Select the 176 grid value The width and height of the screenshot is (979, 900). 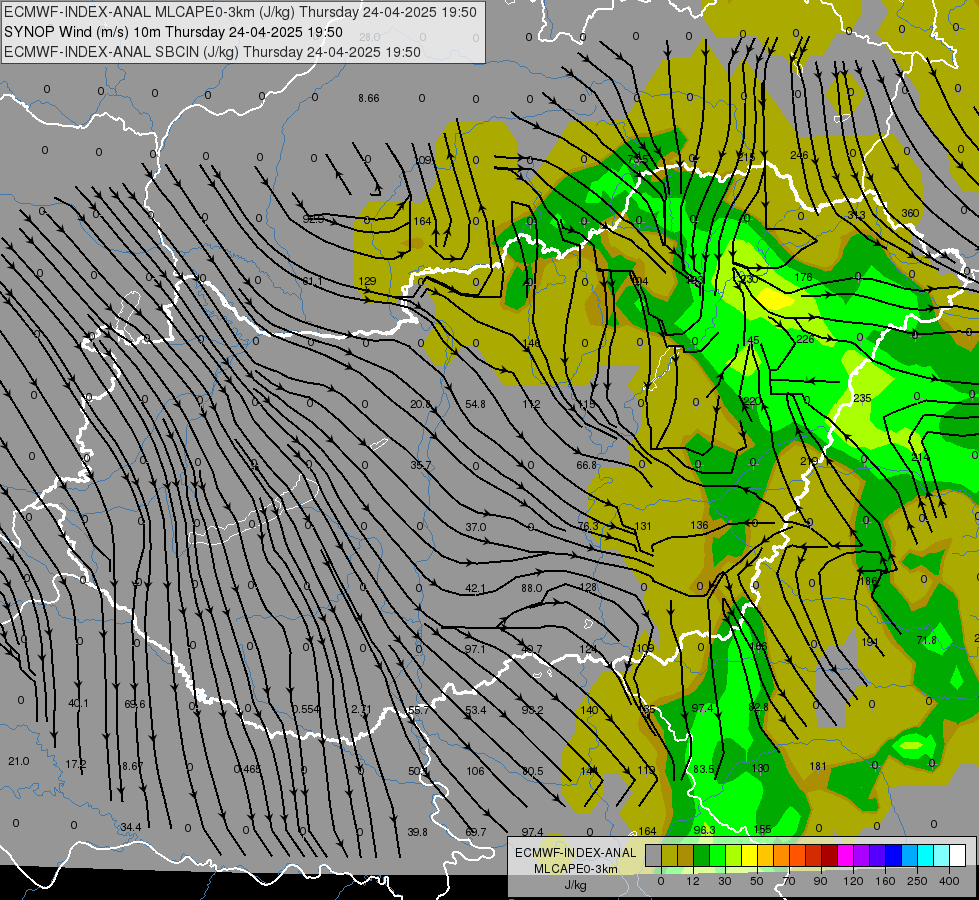pyautogui.click(x=804, y=277)
